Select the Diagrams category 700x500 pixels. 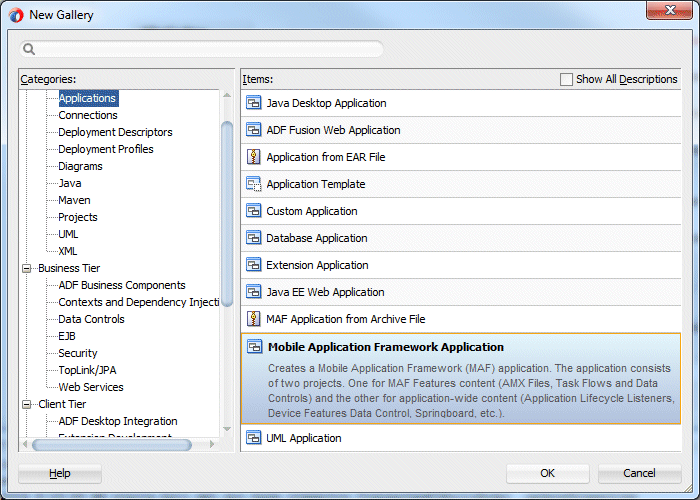[80, 166]
